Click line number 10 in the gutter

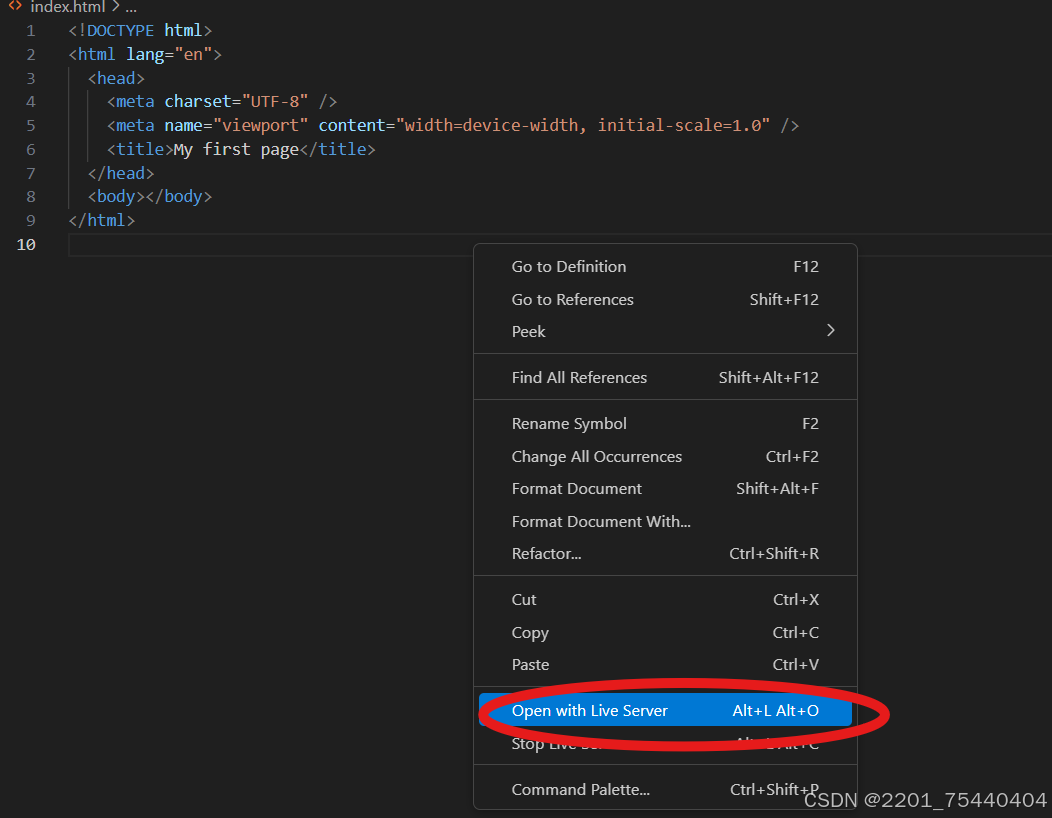[26, 244]
